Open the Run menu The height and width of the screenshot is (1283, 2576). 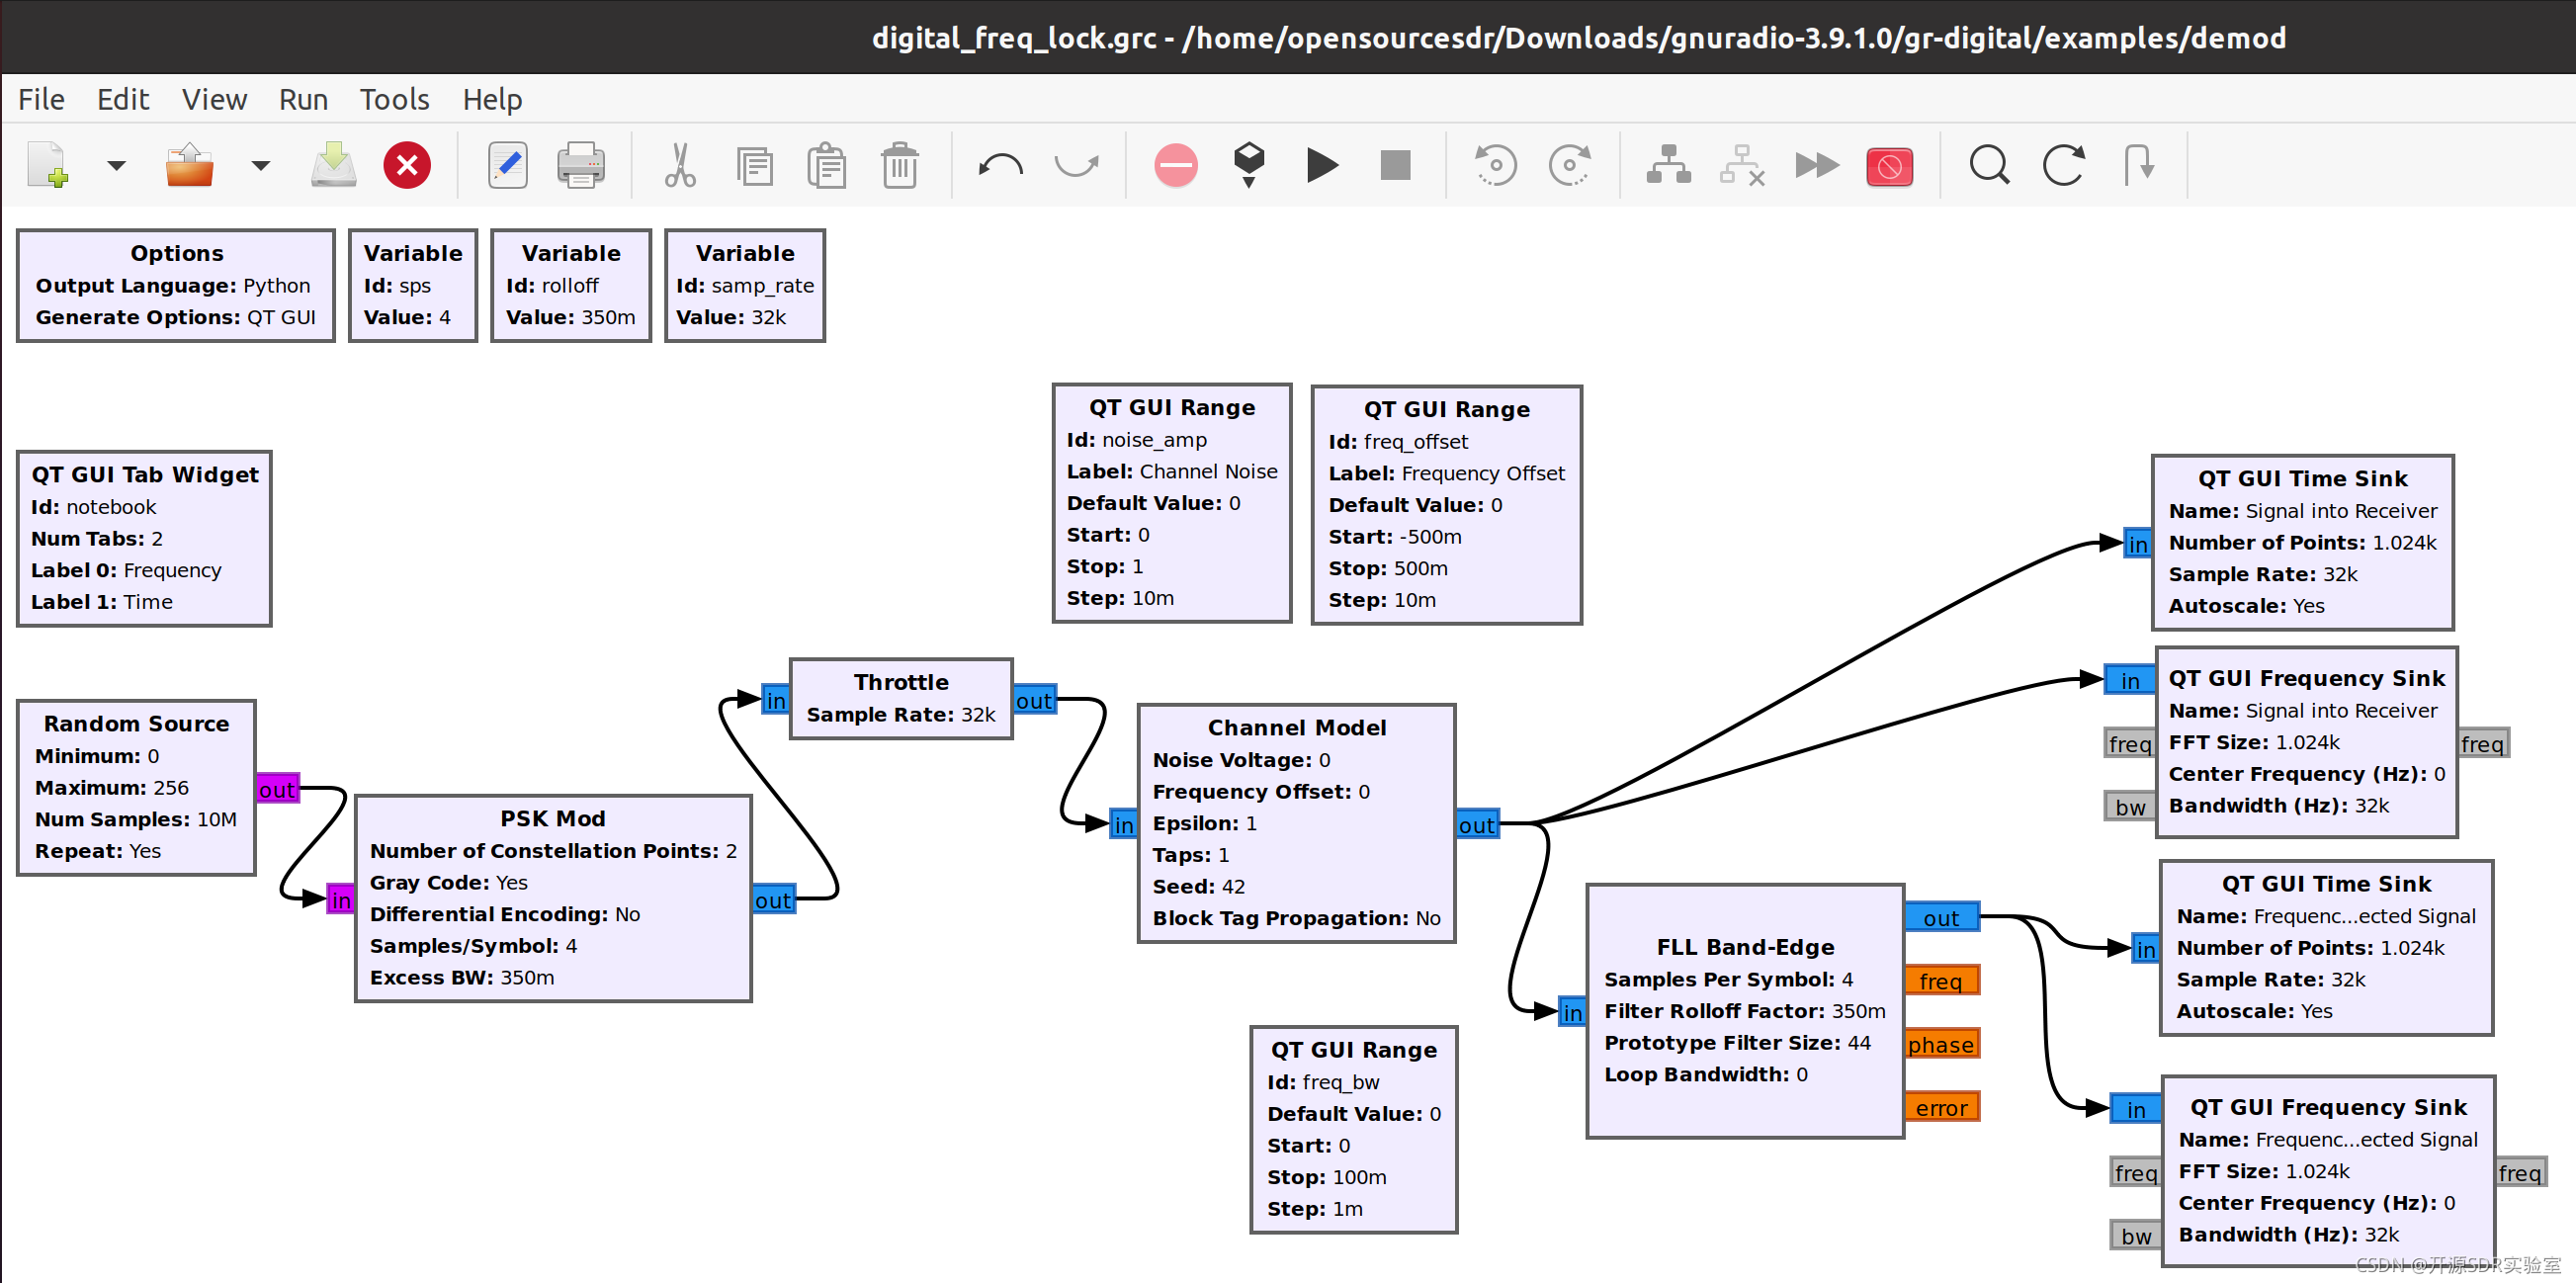point(303,99)
